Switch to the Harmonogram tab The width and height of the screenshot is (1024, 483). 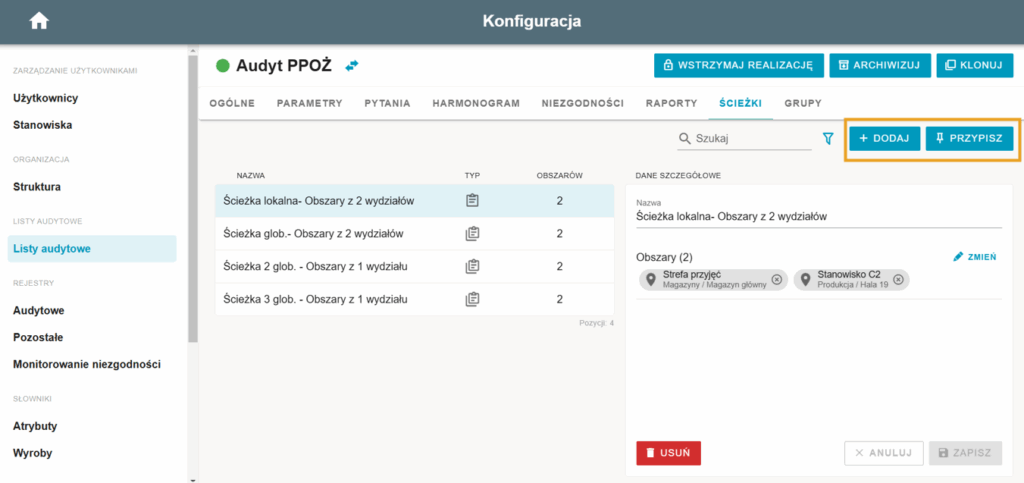(x=476, y=103)
